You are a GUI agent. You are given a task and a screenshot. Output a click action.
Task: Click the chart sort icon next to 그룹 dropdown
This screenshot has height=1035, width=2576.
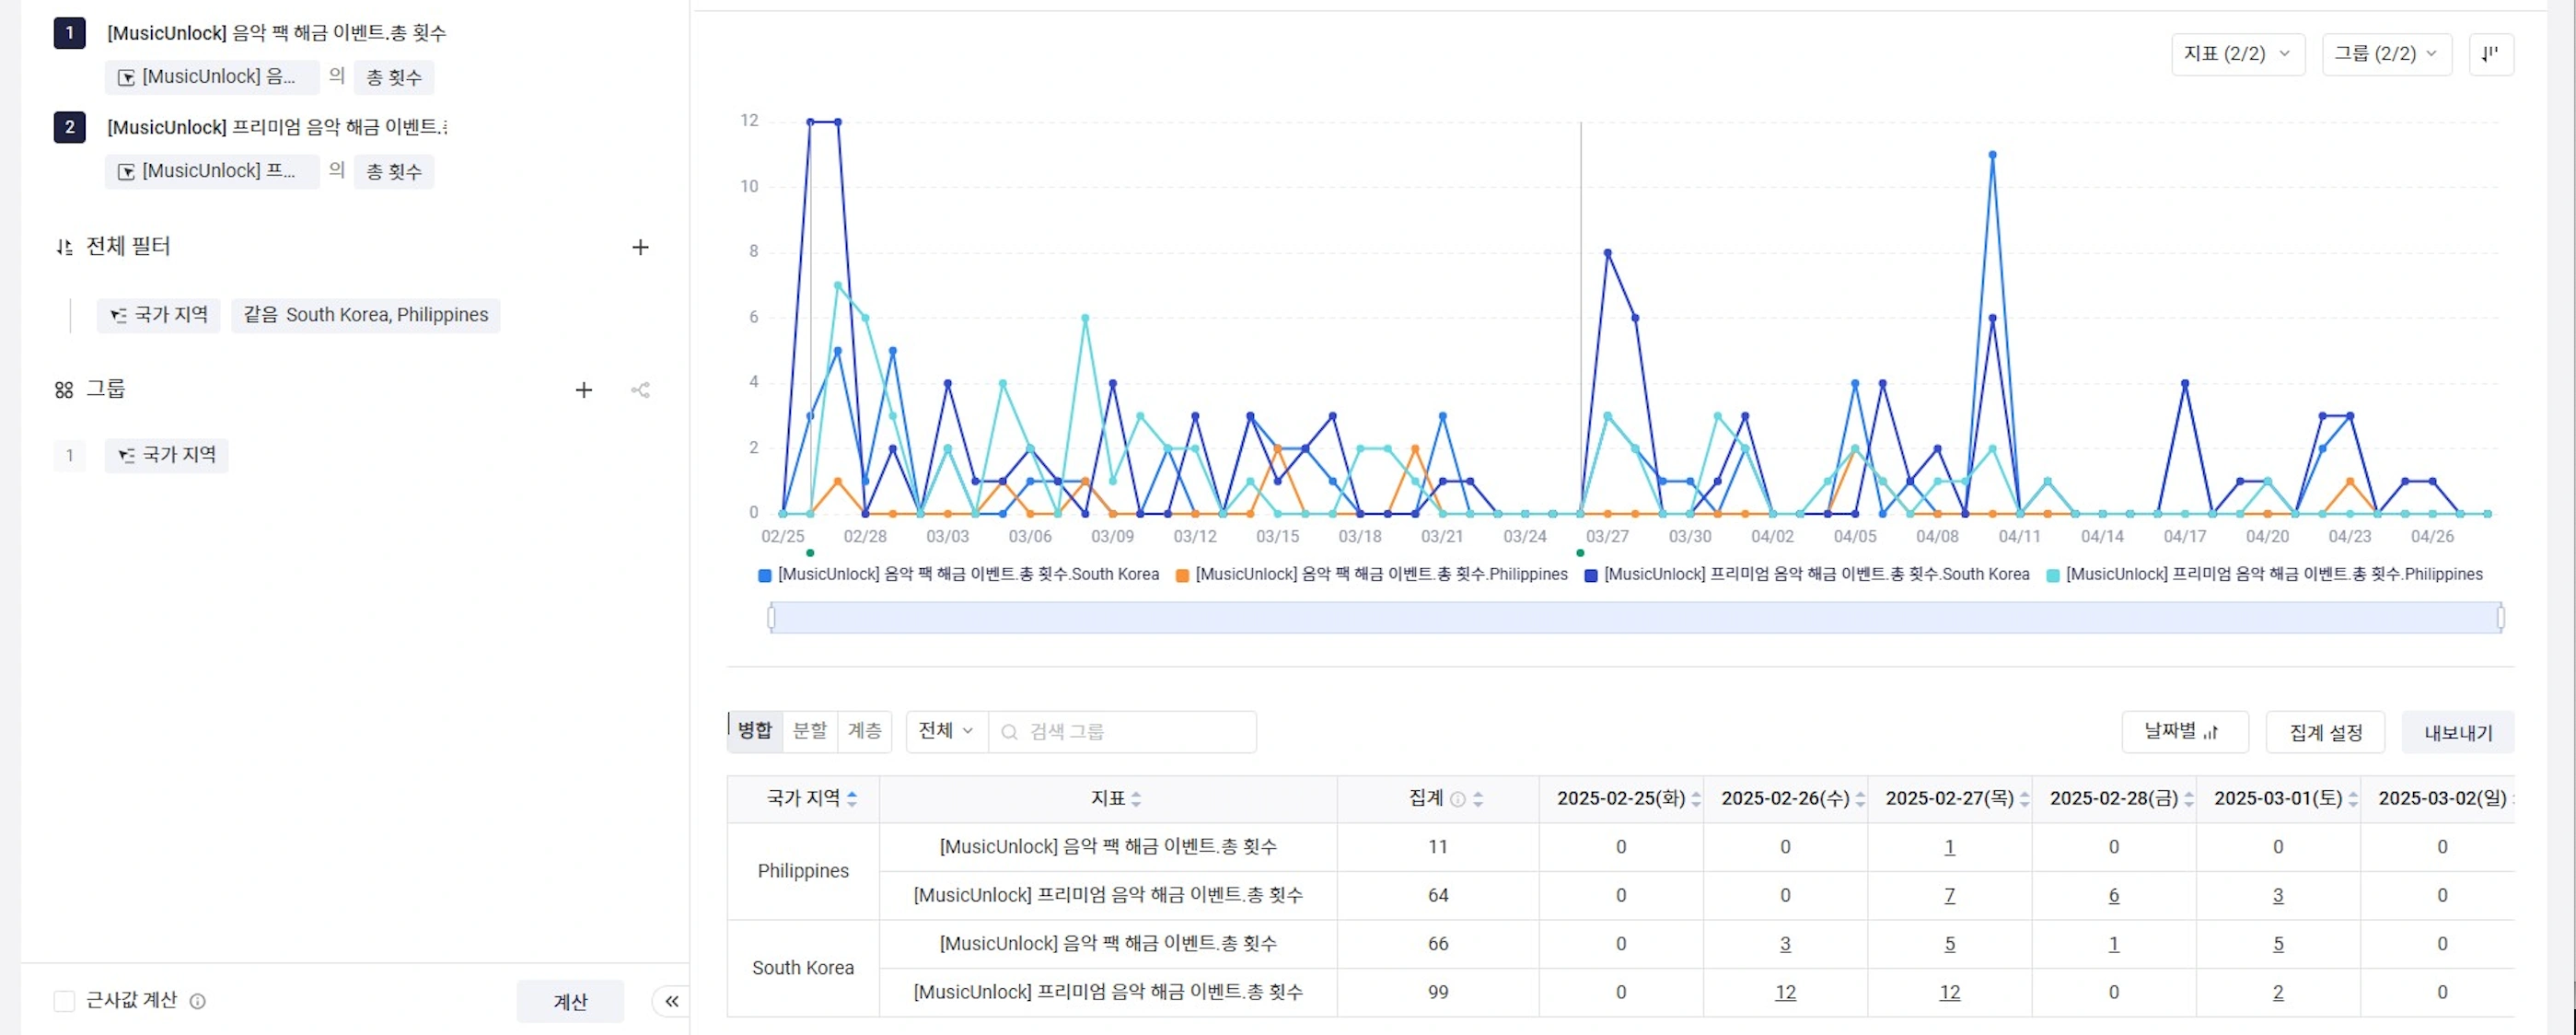2490,54
